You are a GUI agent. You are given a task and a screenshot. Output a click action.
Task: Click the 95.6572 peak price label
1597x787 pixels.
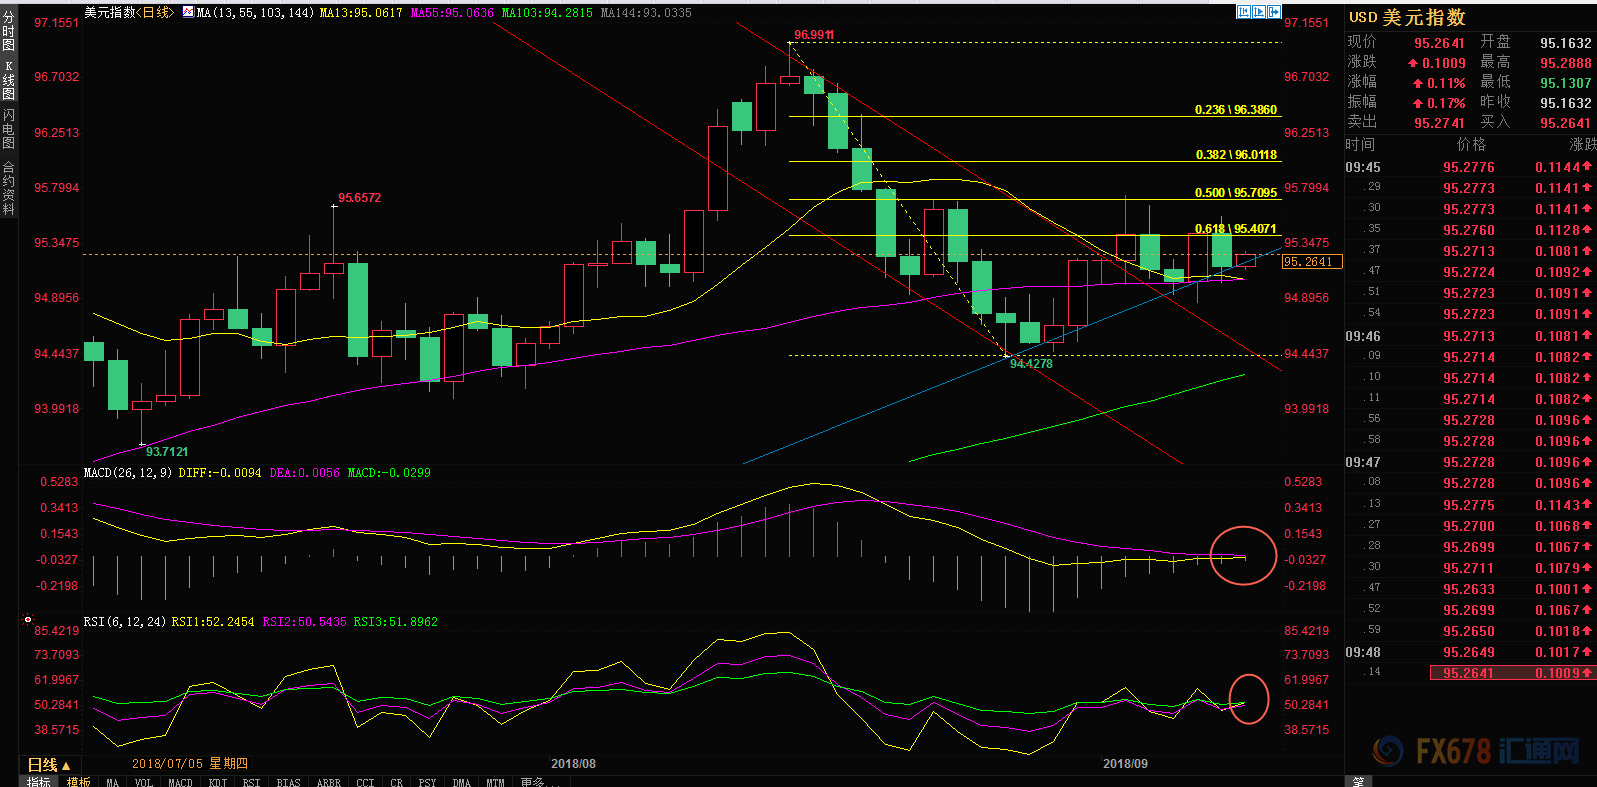pyautogui.click(x=359, y=198)
